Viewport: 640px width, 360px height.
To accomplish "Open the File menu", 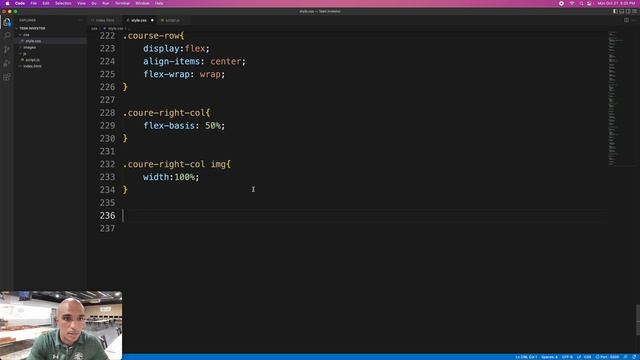I will tap(33, 3).
